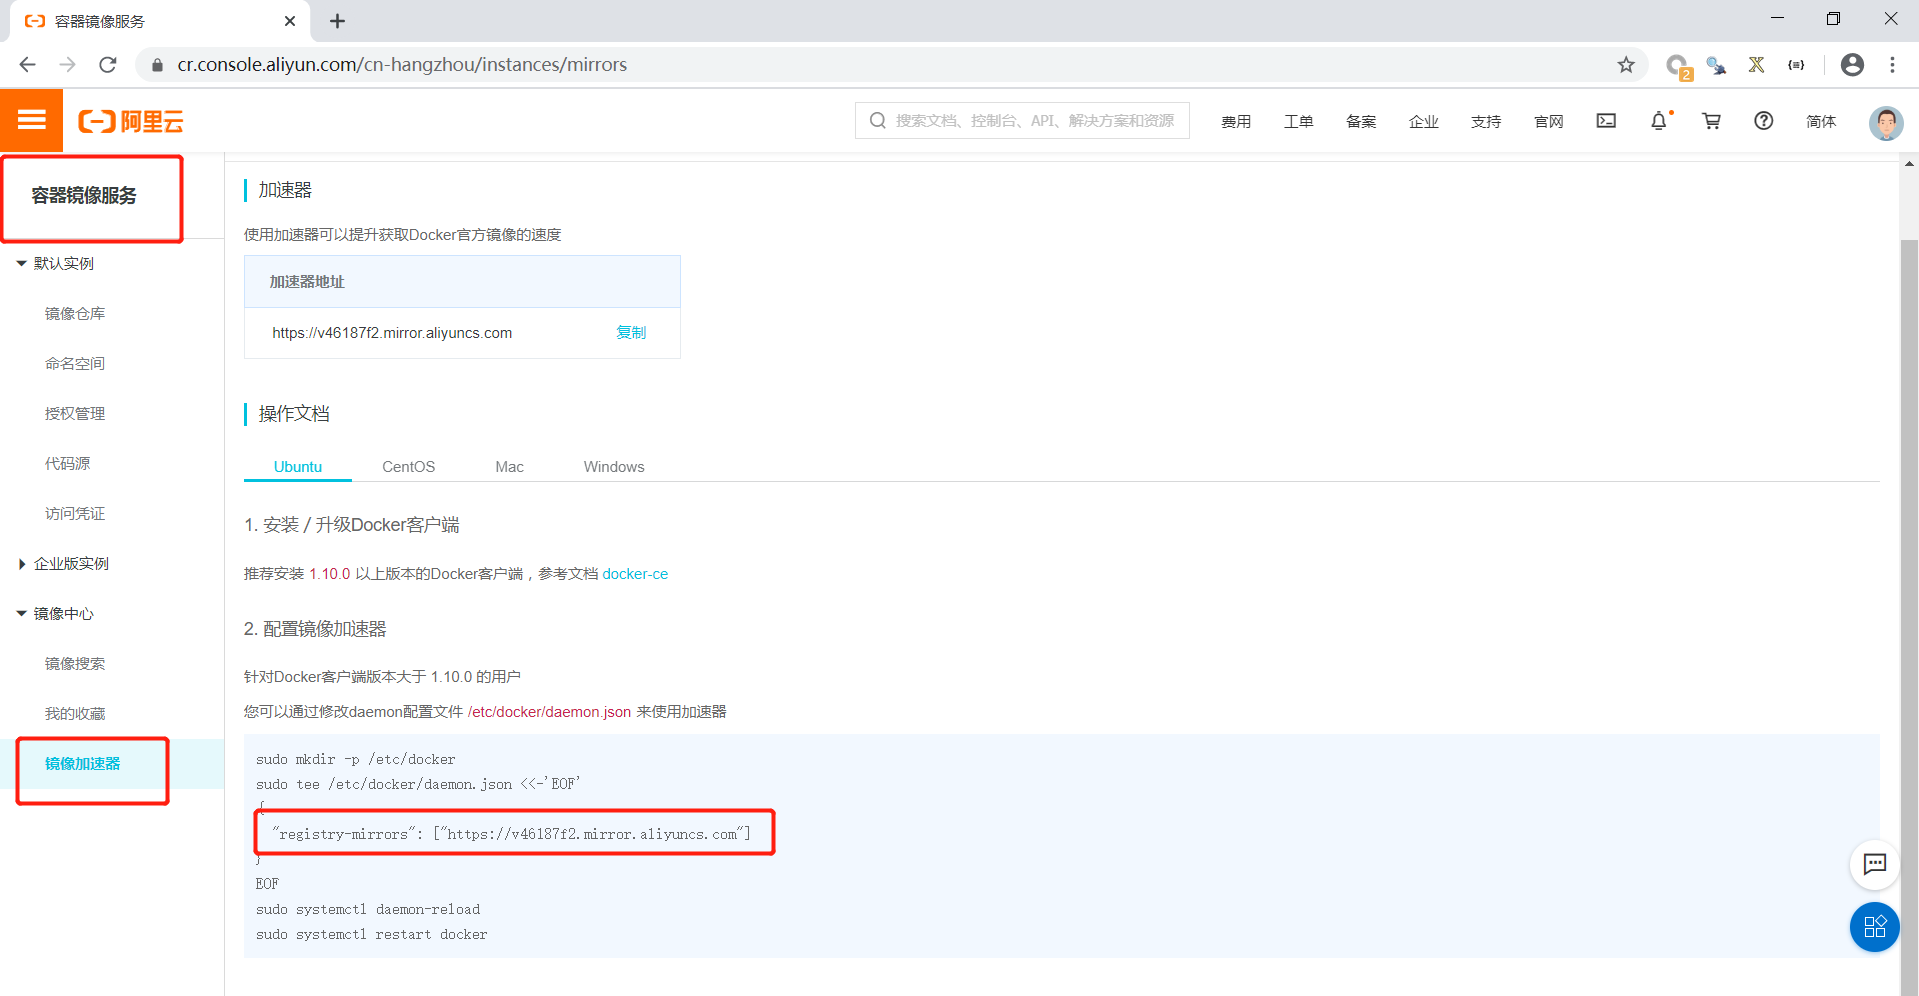Click the extension icon with badge 2
The width and height of the screenshot is (1919, 996).
(1678, 66)
